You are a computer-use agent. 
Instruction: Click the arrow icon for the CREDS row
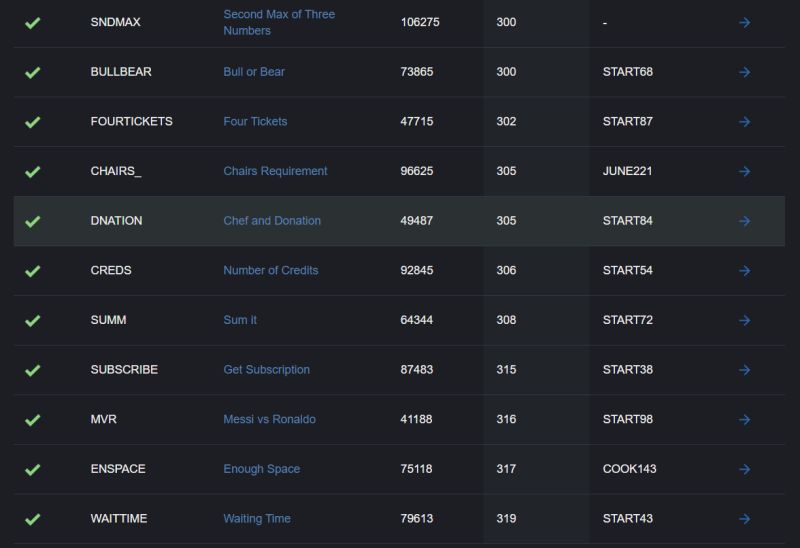[744, 271]
